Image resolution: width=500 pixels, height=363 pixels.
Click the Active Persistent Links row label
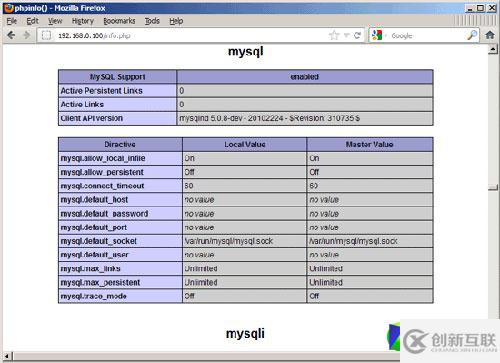(x=101, y=91)
